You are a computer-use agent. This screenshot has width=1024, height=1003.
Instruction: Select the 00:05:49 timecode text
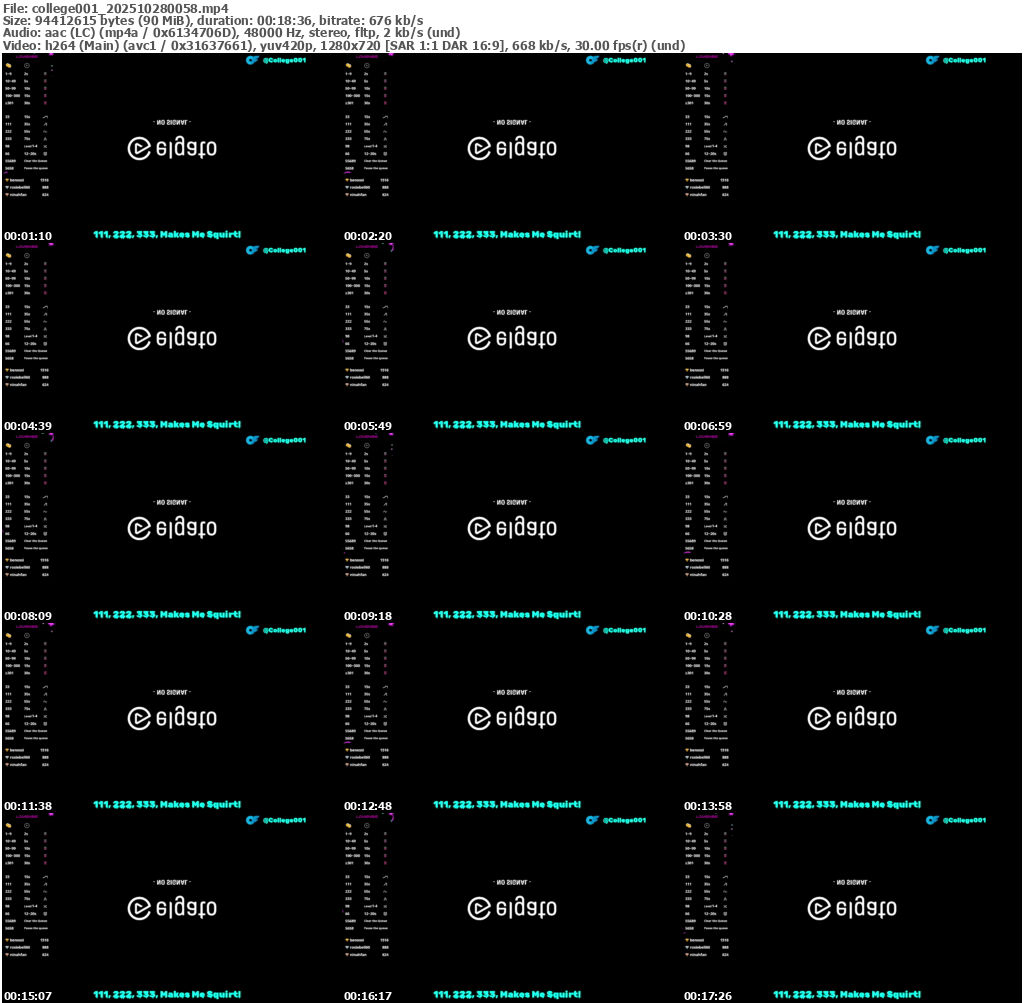pyautogui.click(x=368, y=426)
